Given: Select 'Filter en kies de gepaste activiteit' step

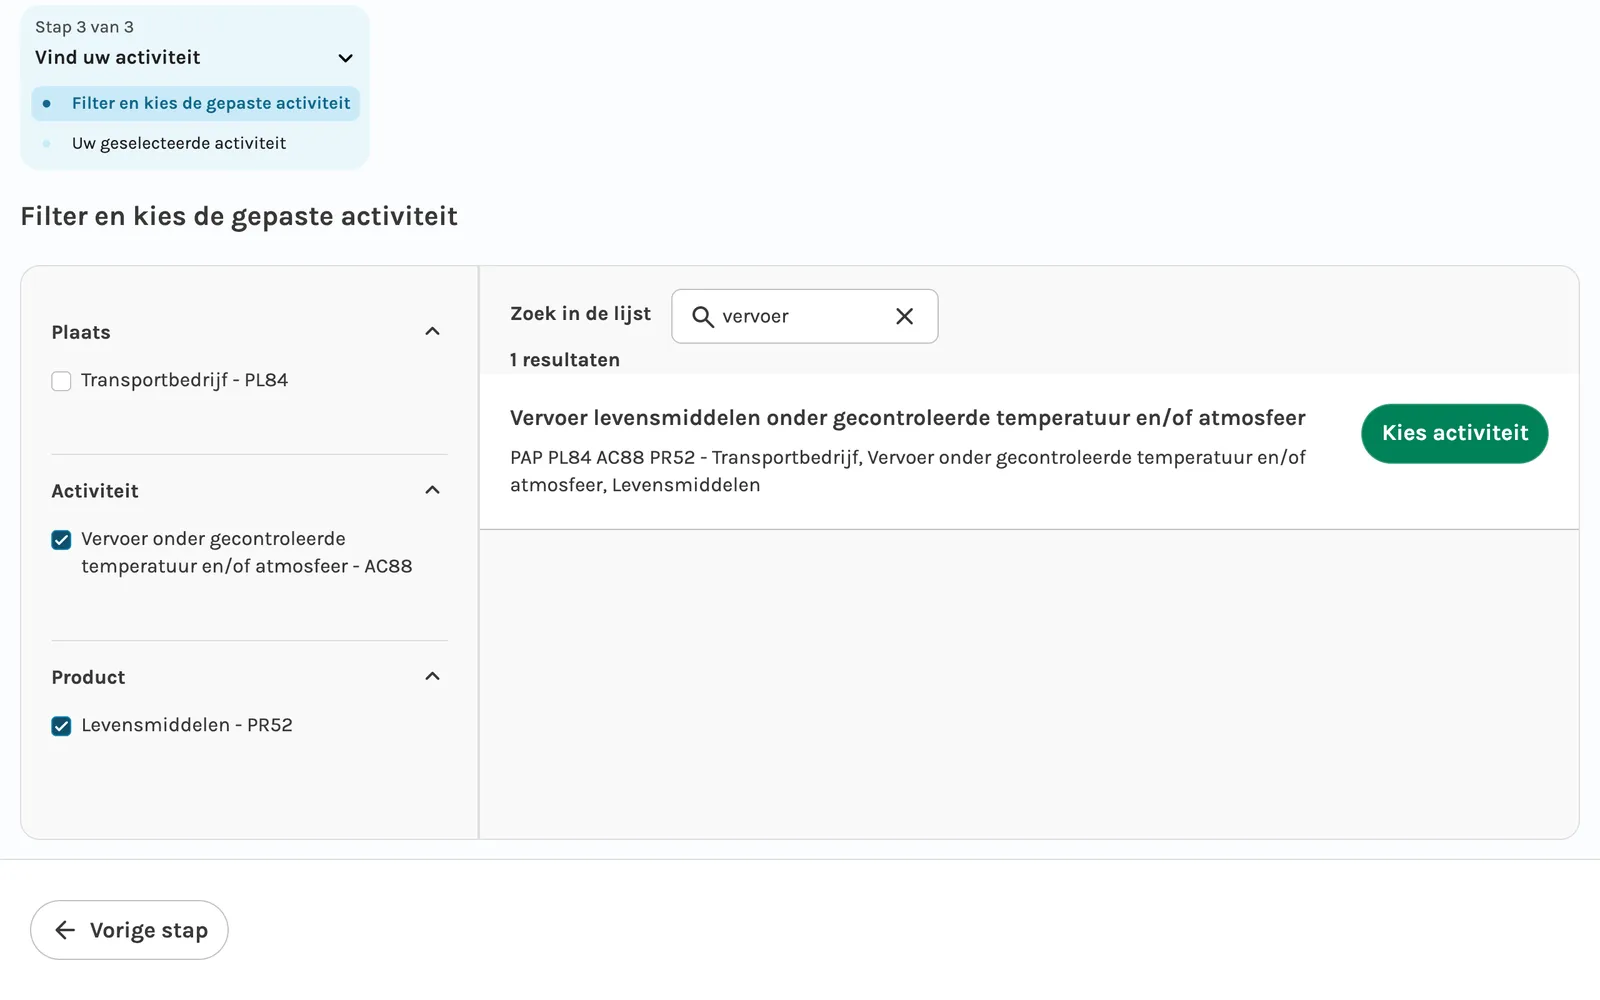Looking at the screenshot, I should 195,103.
